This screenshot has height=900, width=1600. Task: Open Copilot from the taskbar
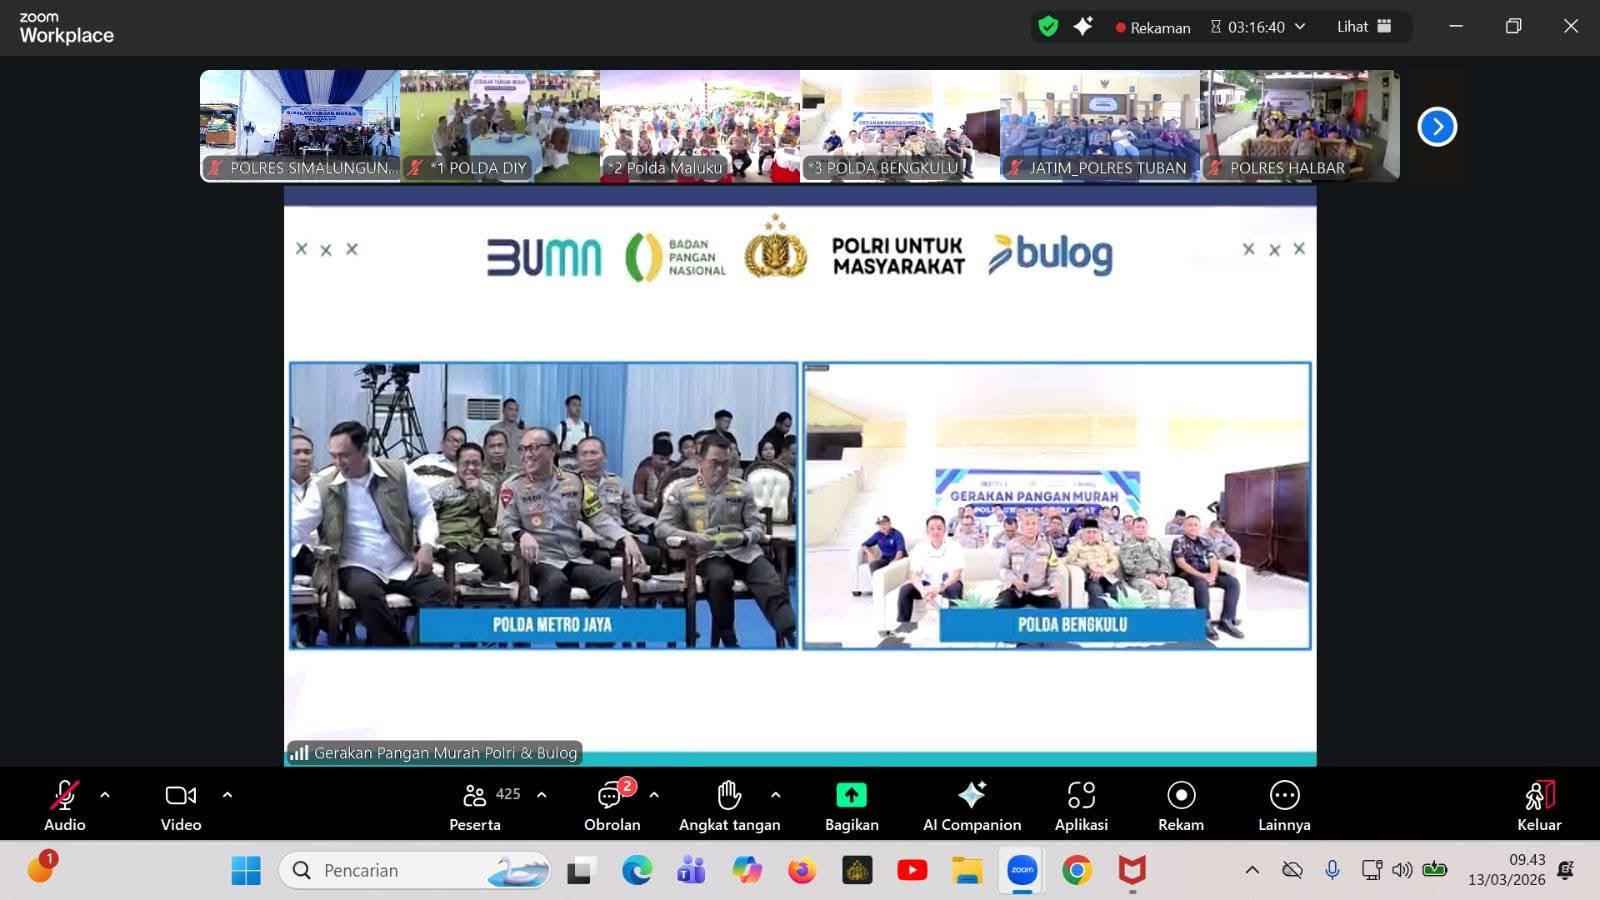point(747,871)
